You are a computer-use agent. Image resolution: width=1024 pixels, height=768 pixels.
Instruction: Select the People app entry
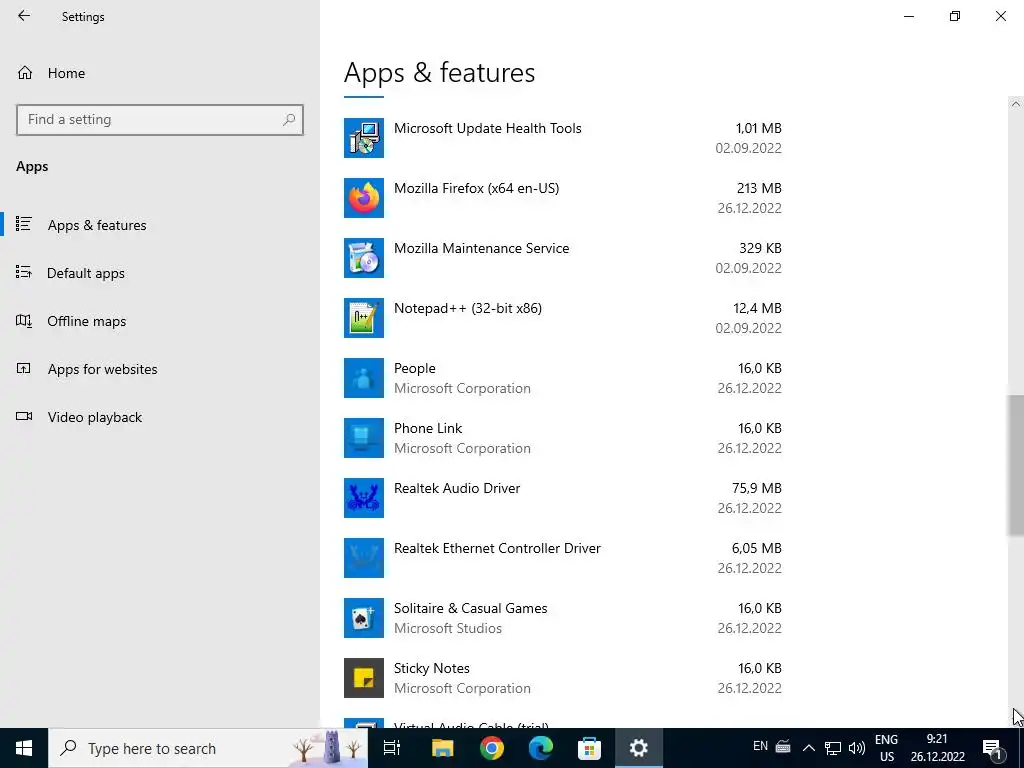click(563, 378)
